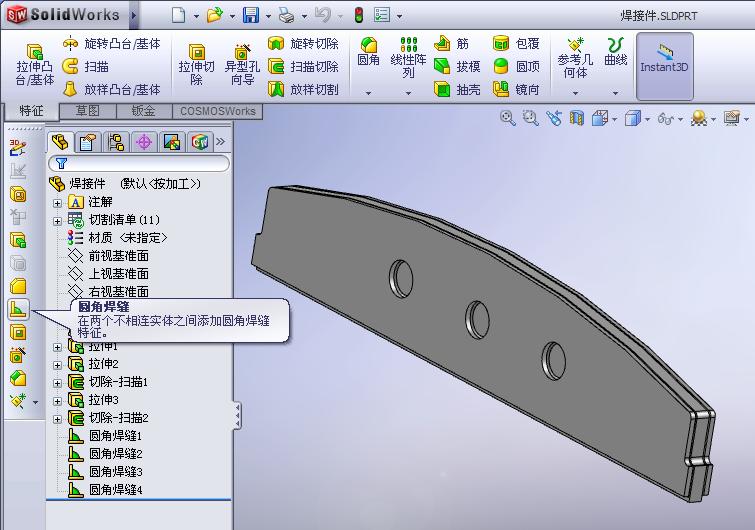Open 异型孔向导 hole wizard

click(242, 65)
